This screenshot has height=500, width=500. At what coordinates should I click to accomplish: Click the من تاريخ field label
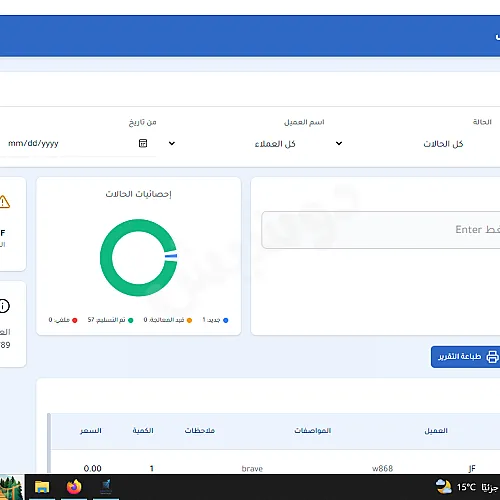143,122
